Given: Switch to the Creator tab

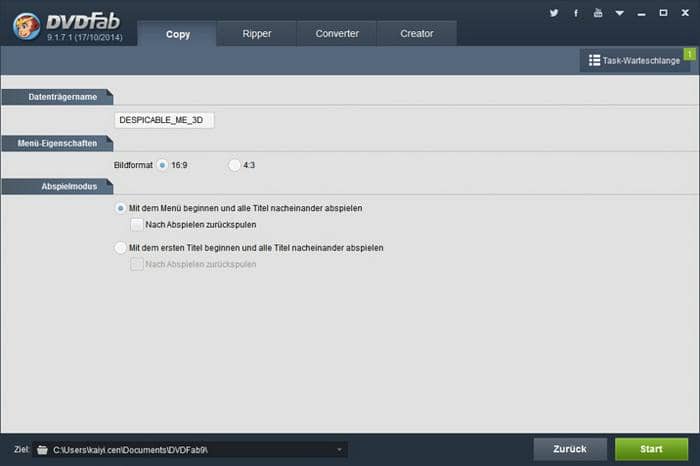Looking at the screenshot, I should click(x=417, y=33).
